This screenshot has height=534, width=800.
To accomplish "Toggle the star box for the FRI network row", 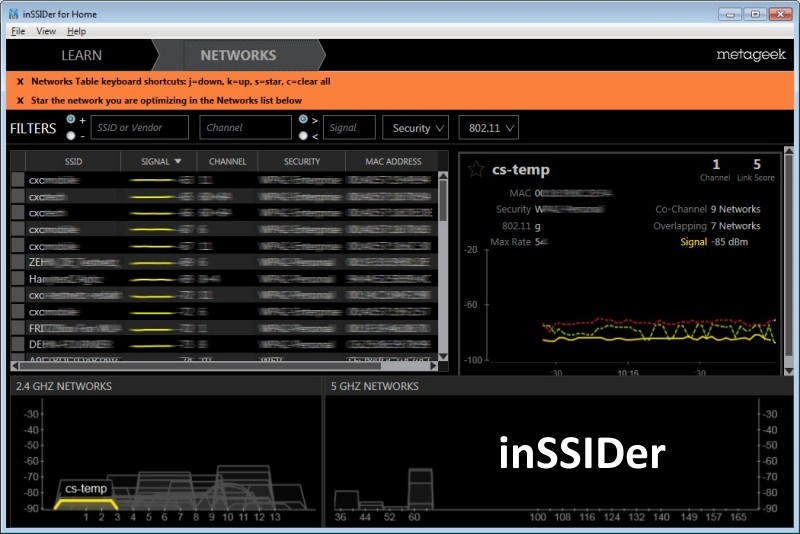I will [18, 328].
